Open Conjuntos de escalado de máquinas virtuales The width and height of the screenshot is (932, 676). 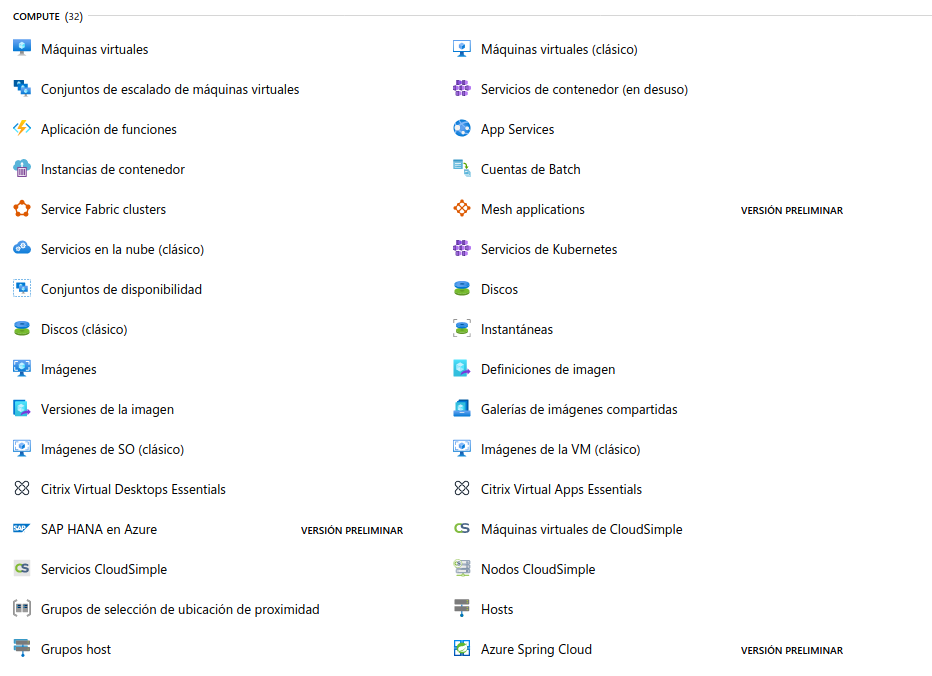point(170,89)
